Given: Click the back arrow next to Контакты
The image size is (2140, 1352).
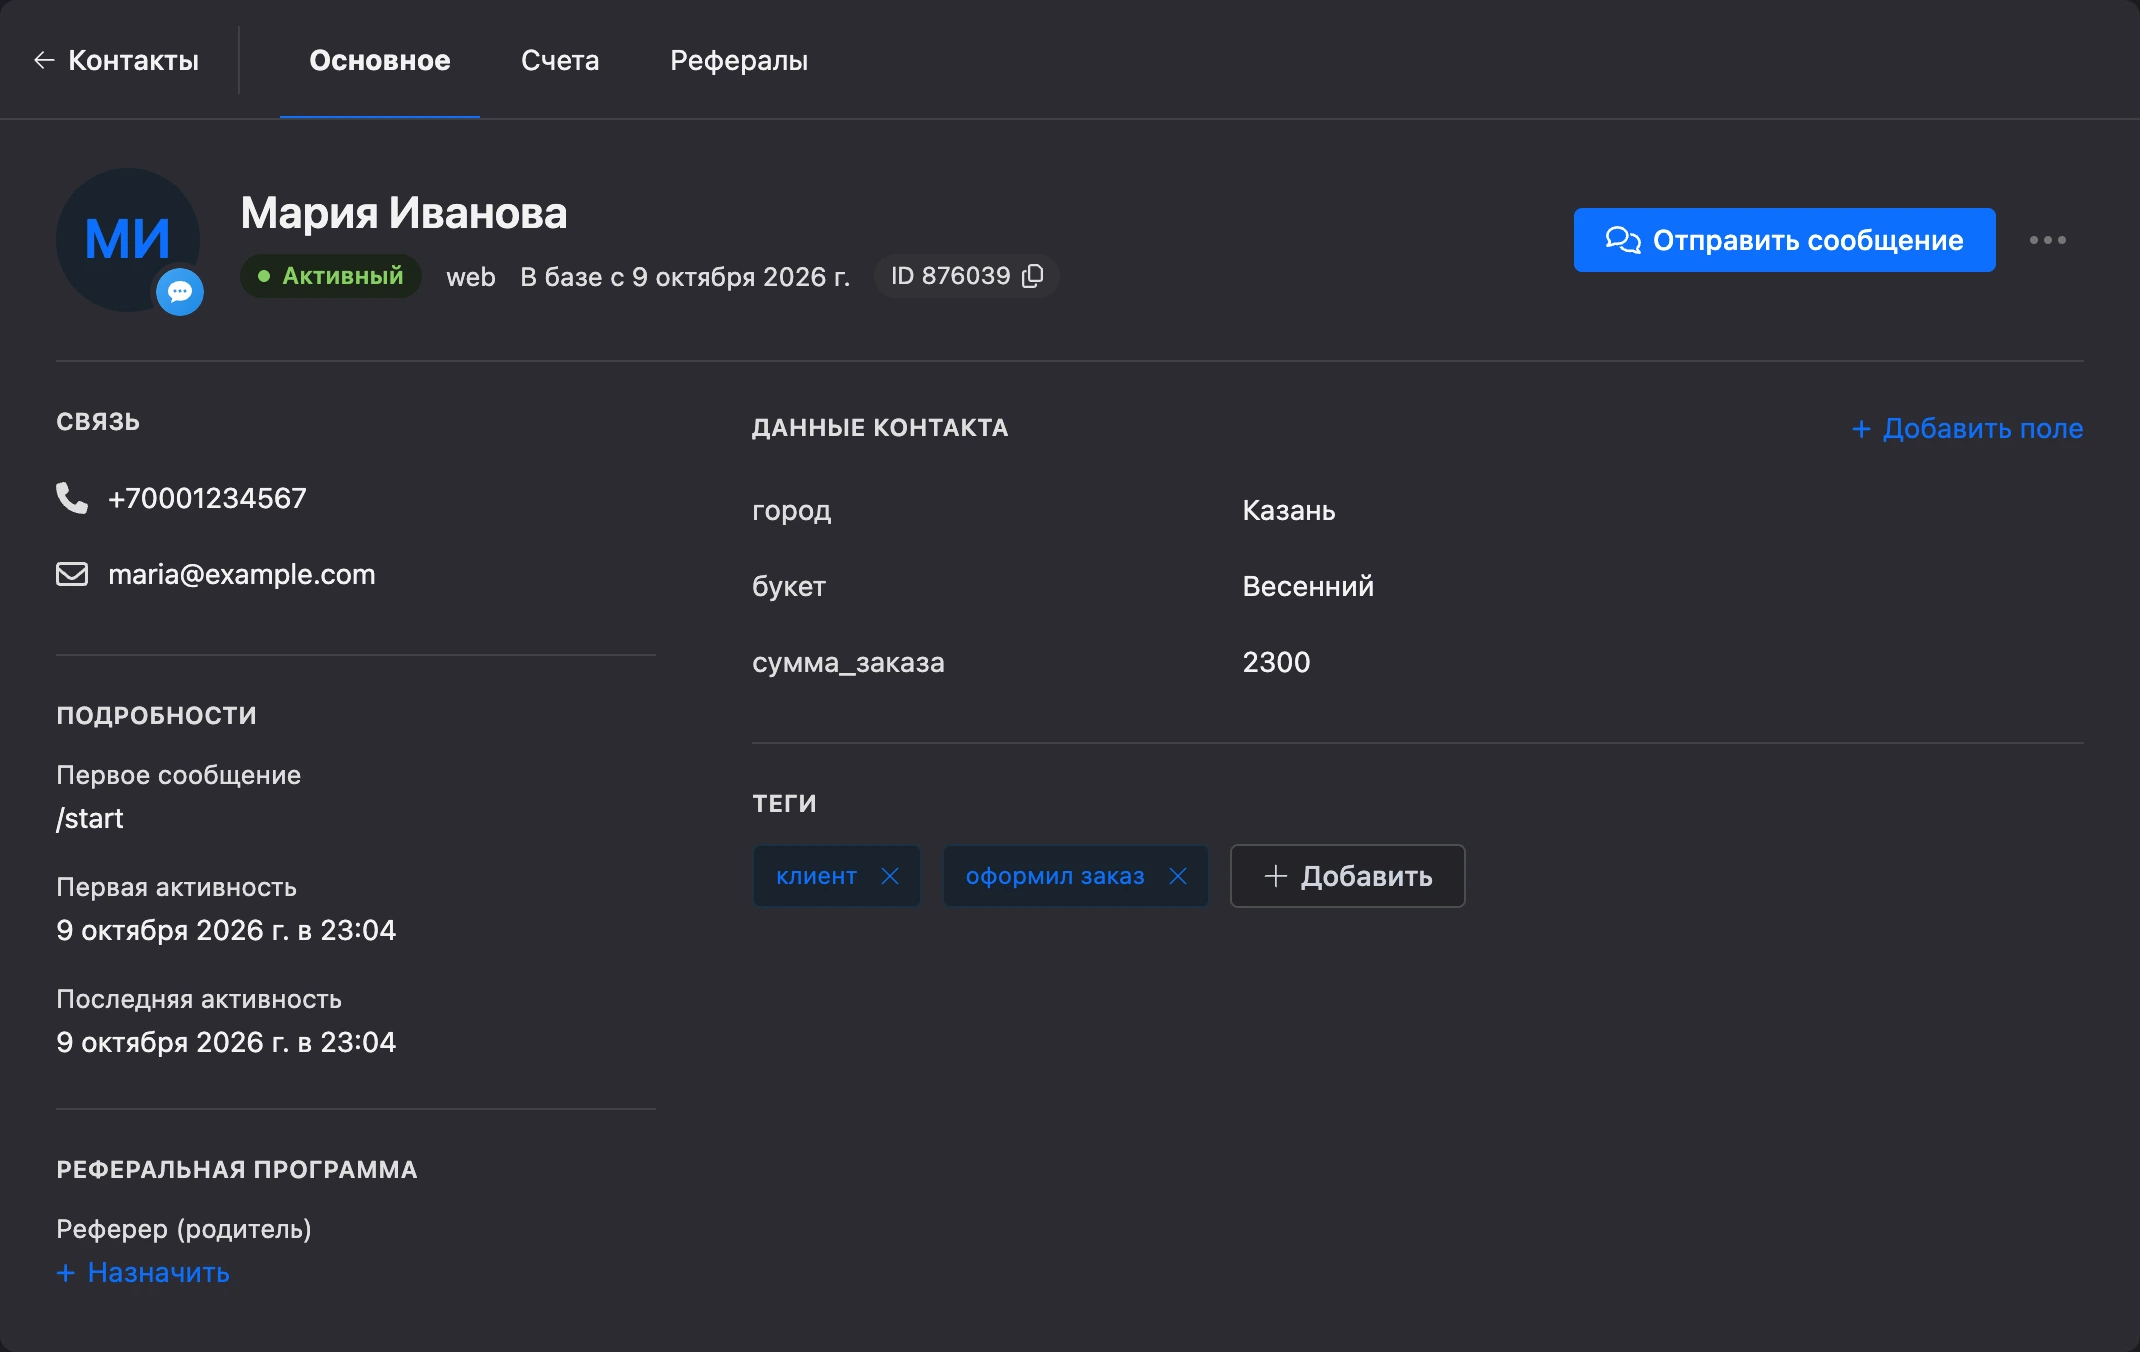Looking at the screenshot, I should (44, 60).
